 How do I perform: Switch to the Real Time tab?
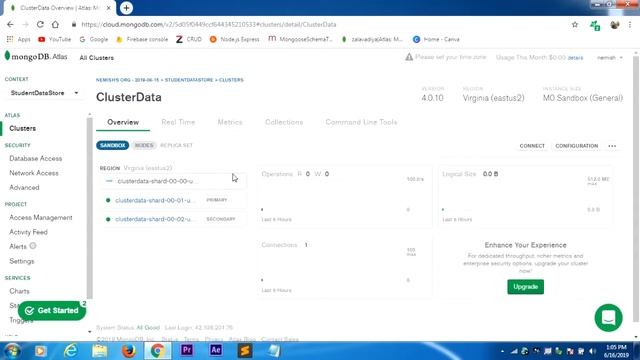(x=178, y=122)
